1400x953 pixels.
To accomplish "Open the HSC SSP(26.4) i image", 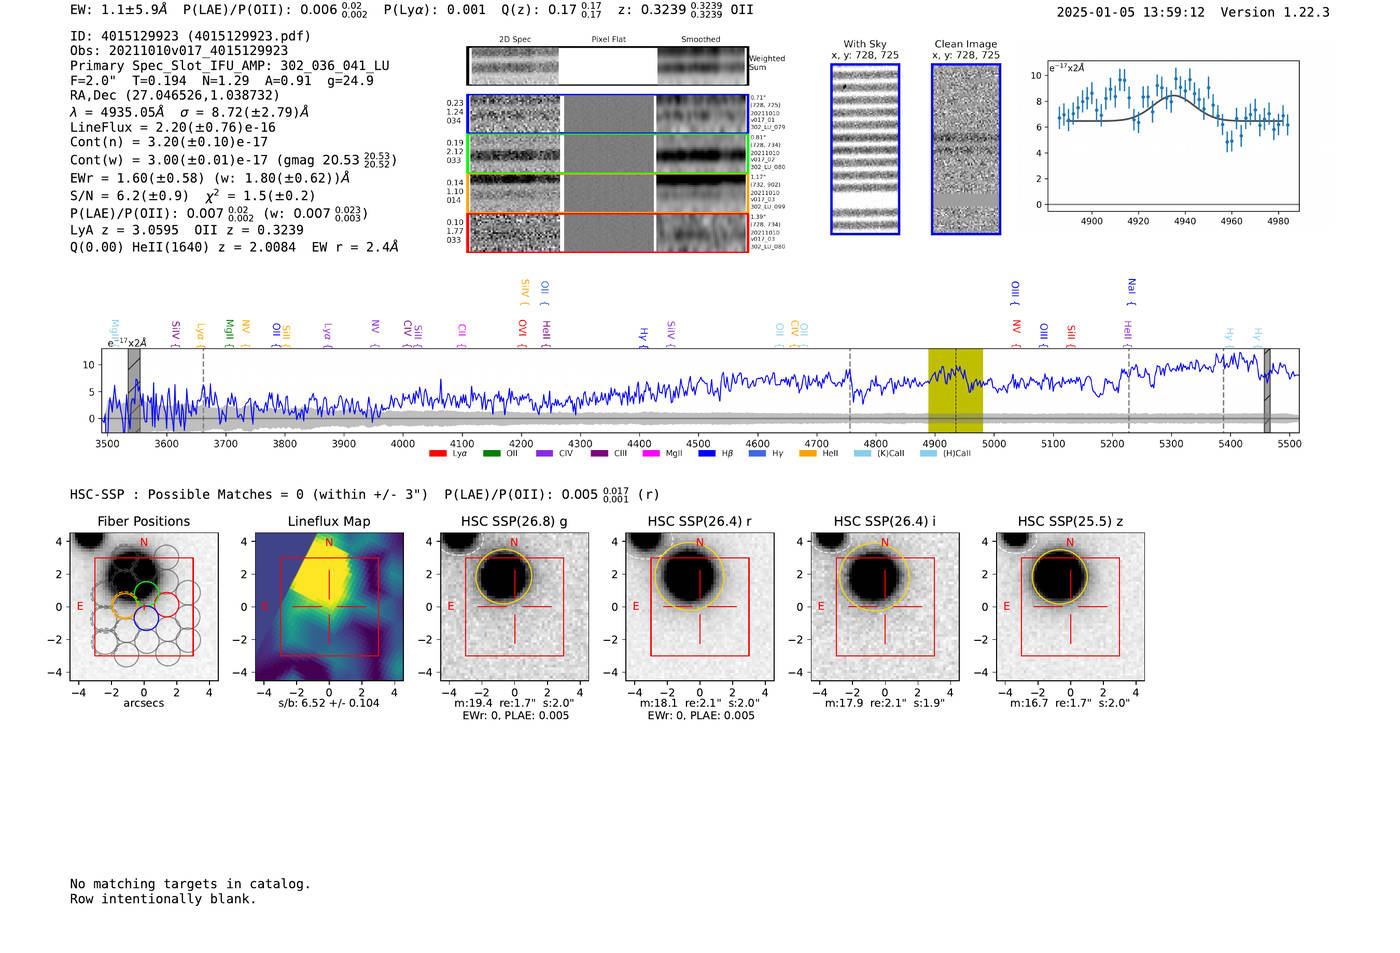I will point(885,607).
